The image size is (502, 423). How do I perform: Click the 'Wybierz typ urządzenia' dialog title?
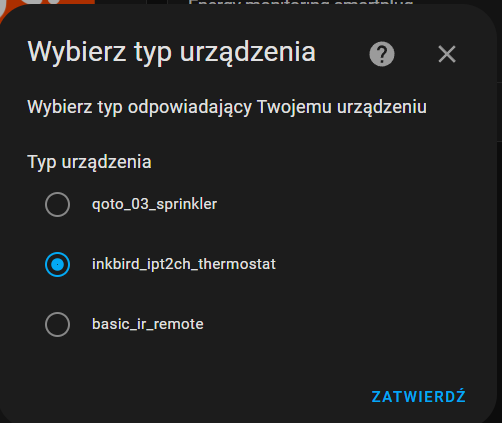pyautogui.click(x=171, y=52)
